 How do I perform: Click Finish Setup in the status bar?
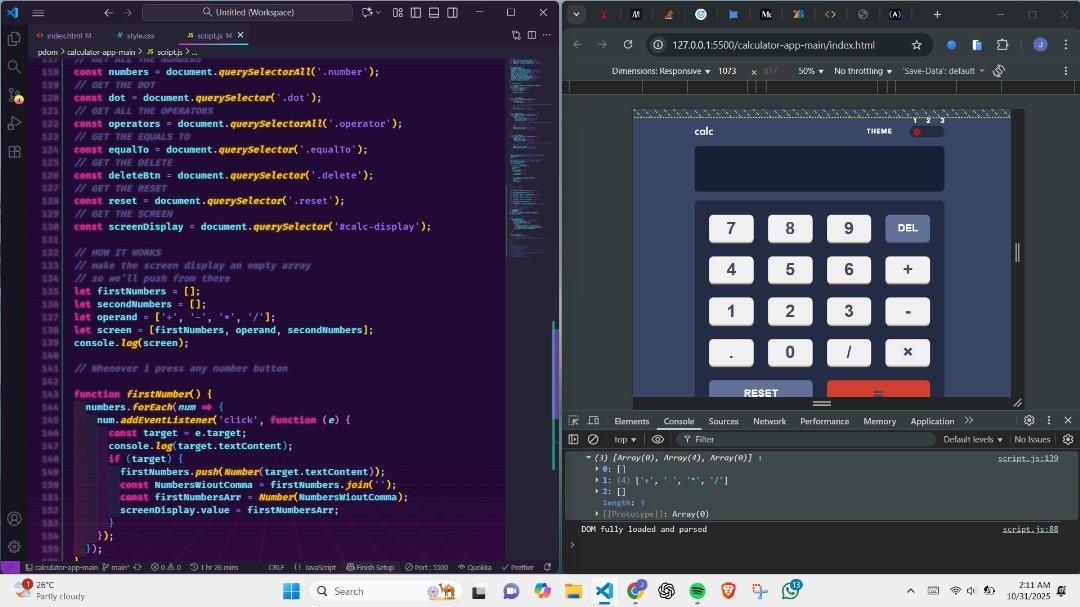[x=370, y=567]
